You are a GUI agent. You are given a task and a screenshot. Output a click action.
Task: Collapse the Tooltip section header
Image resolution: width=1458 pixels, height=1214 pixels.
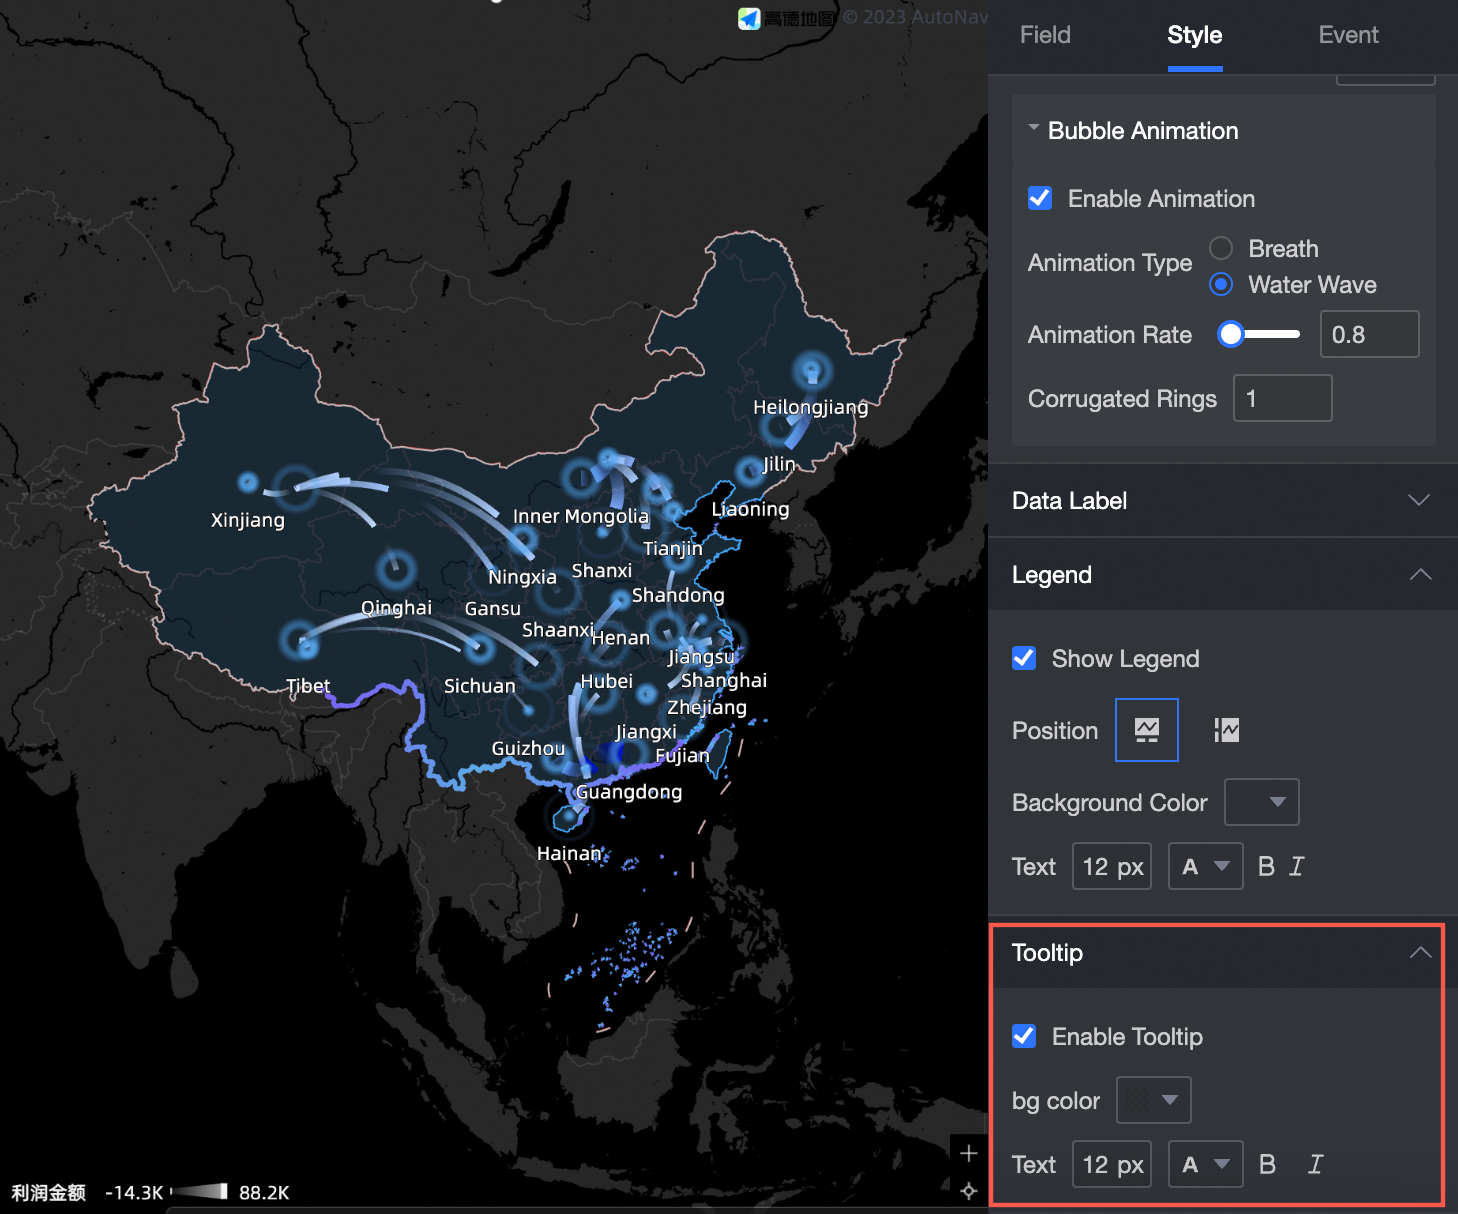click(1419, 953)
